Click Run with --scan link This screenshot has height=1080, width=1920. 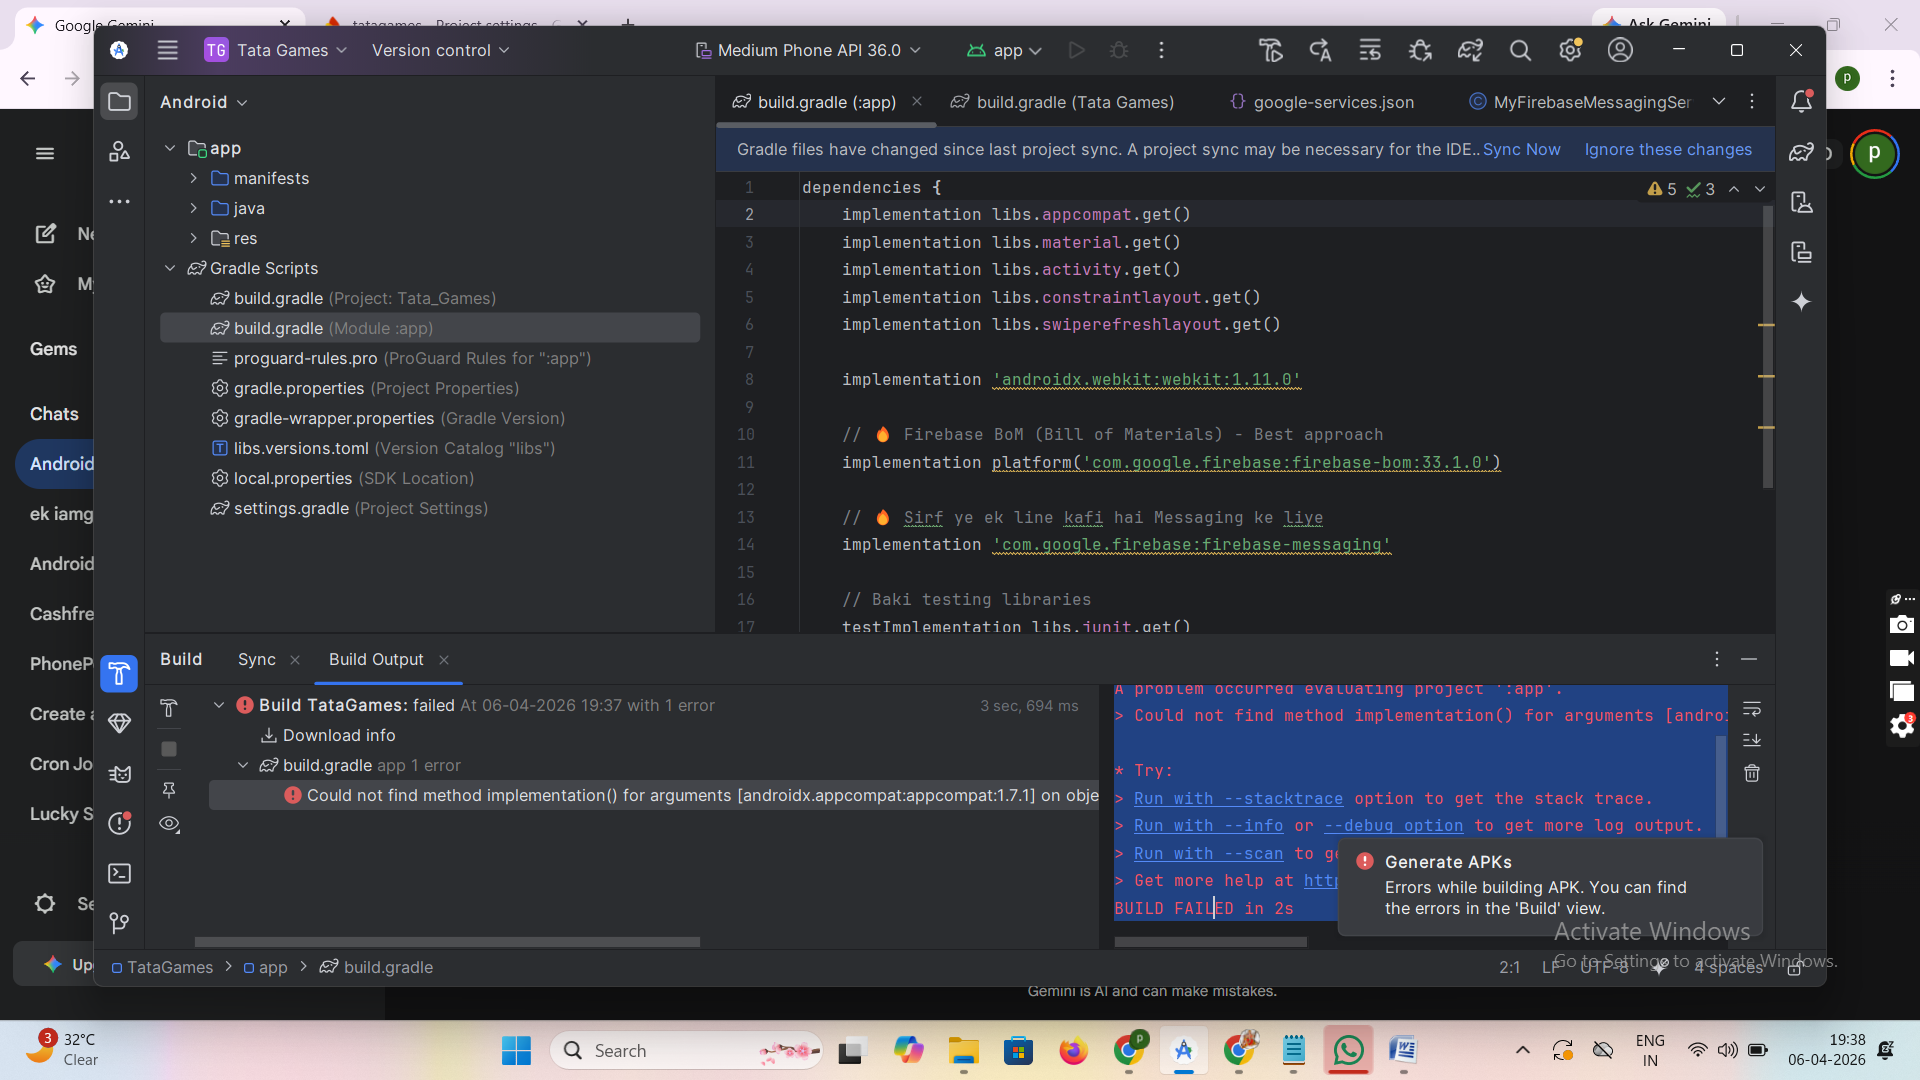1208,853
